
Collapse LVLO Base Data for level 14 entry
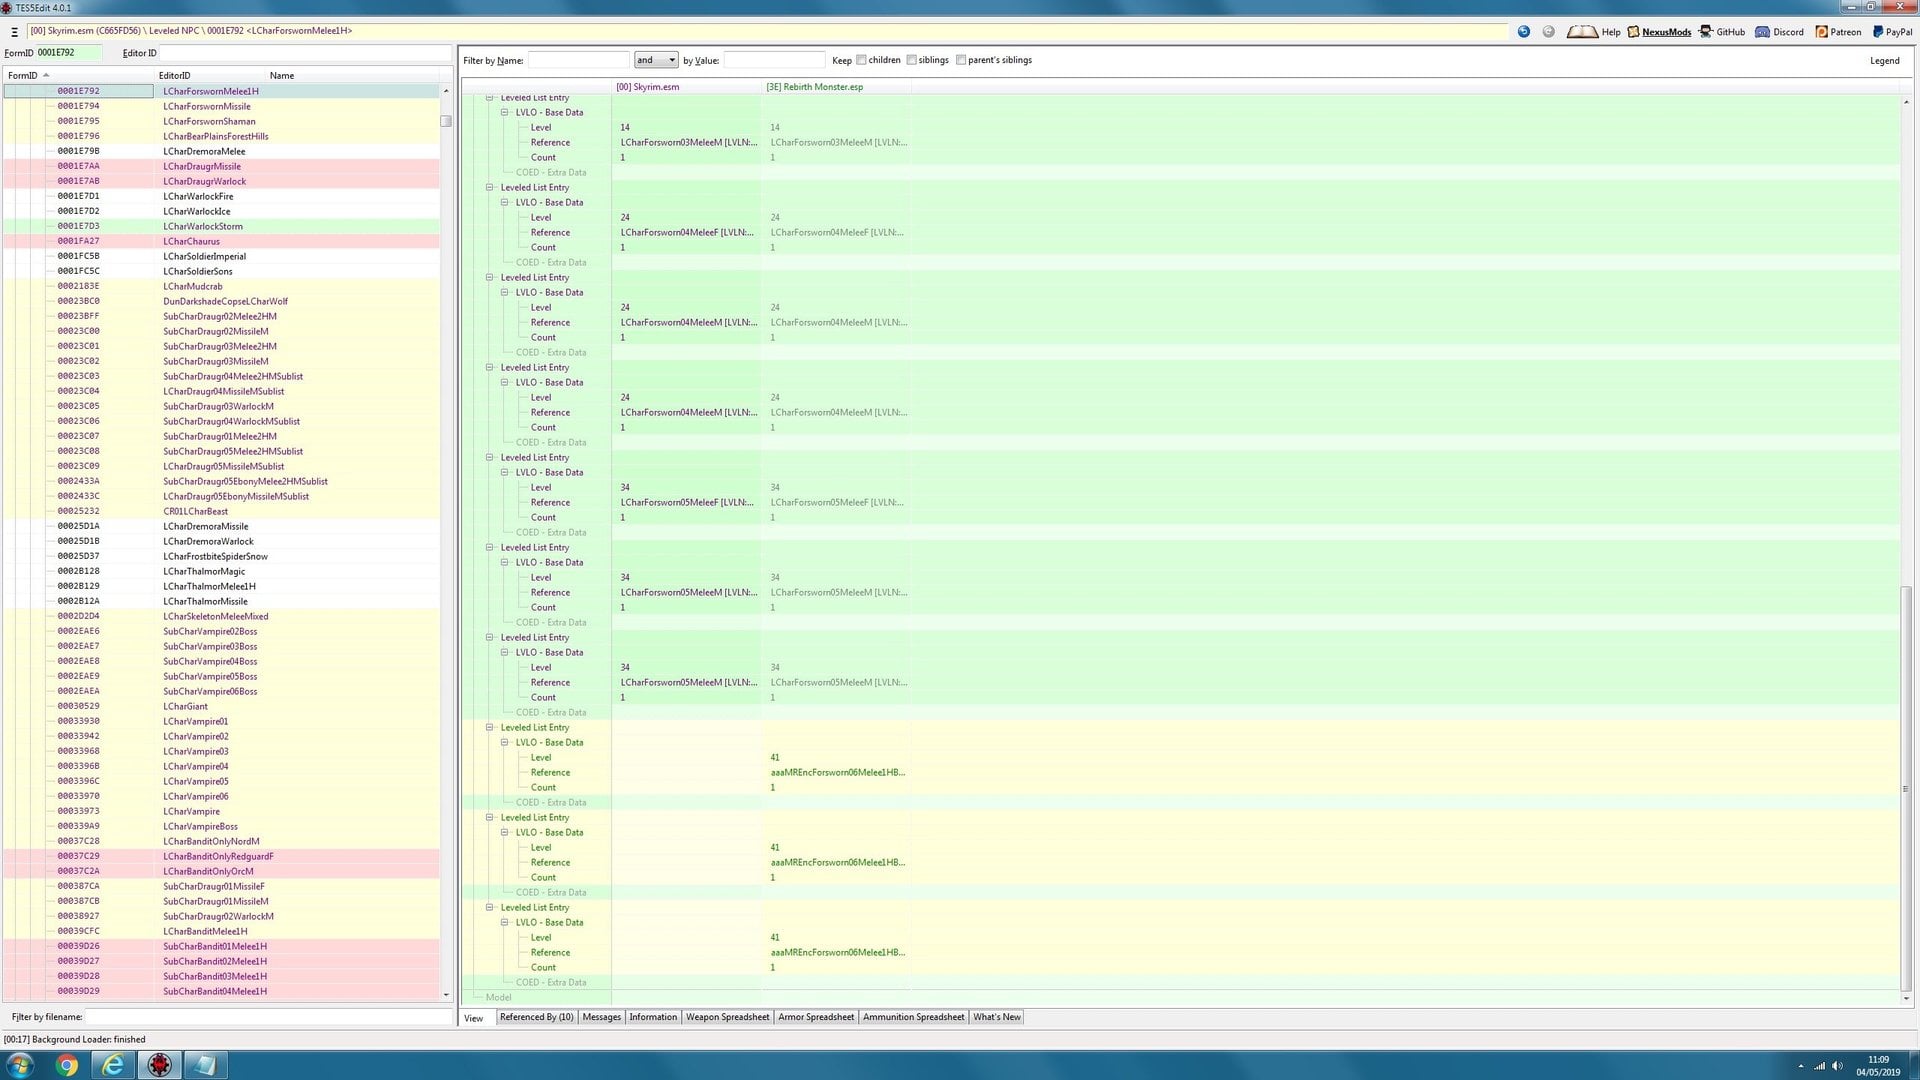[x=505, y=113]
